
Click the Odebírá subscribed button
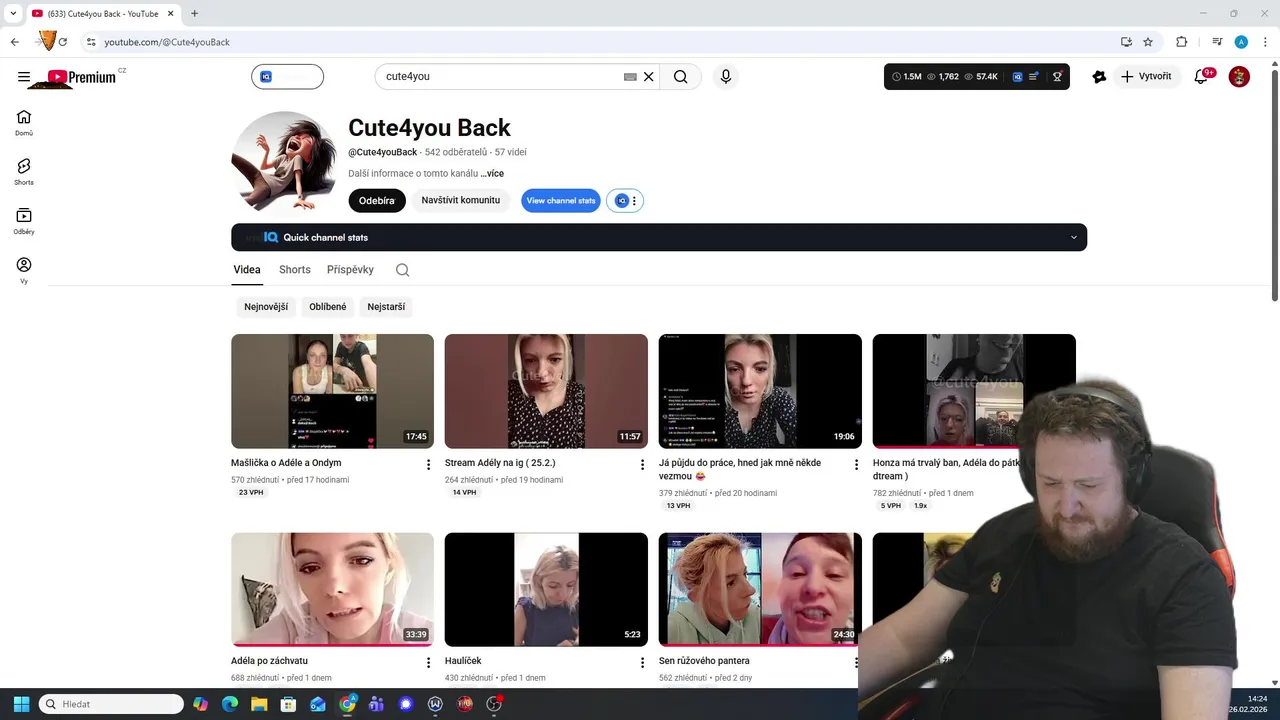[377, 201]
